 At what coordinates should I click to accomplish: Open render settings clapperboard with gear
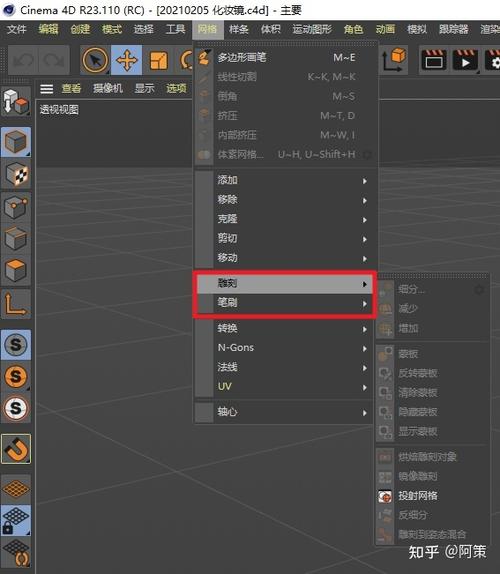pos(492,60)
